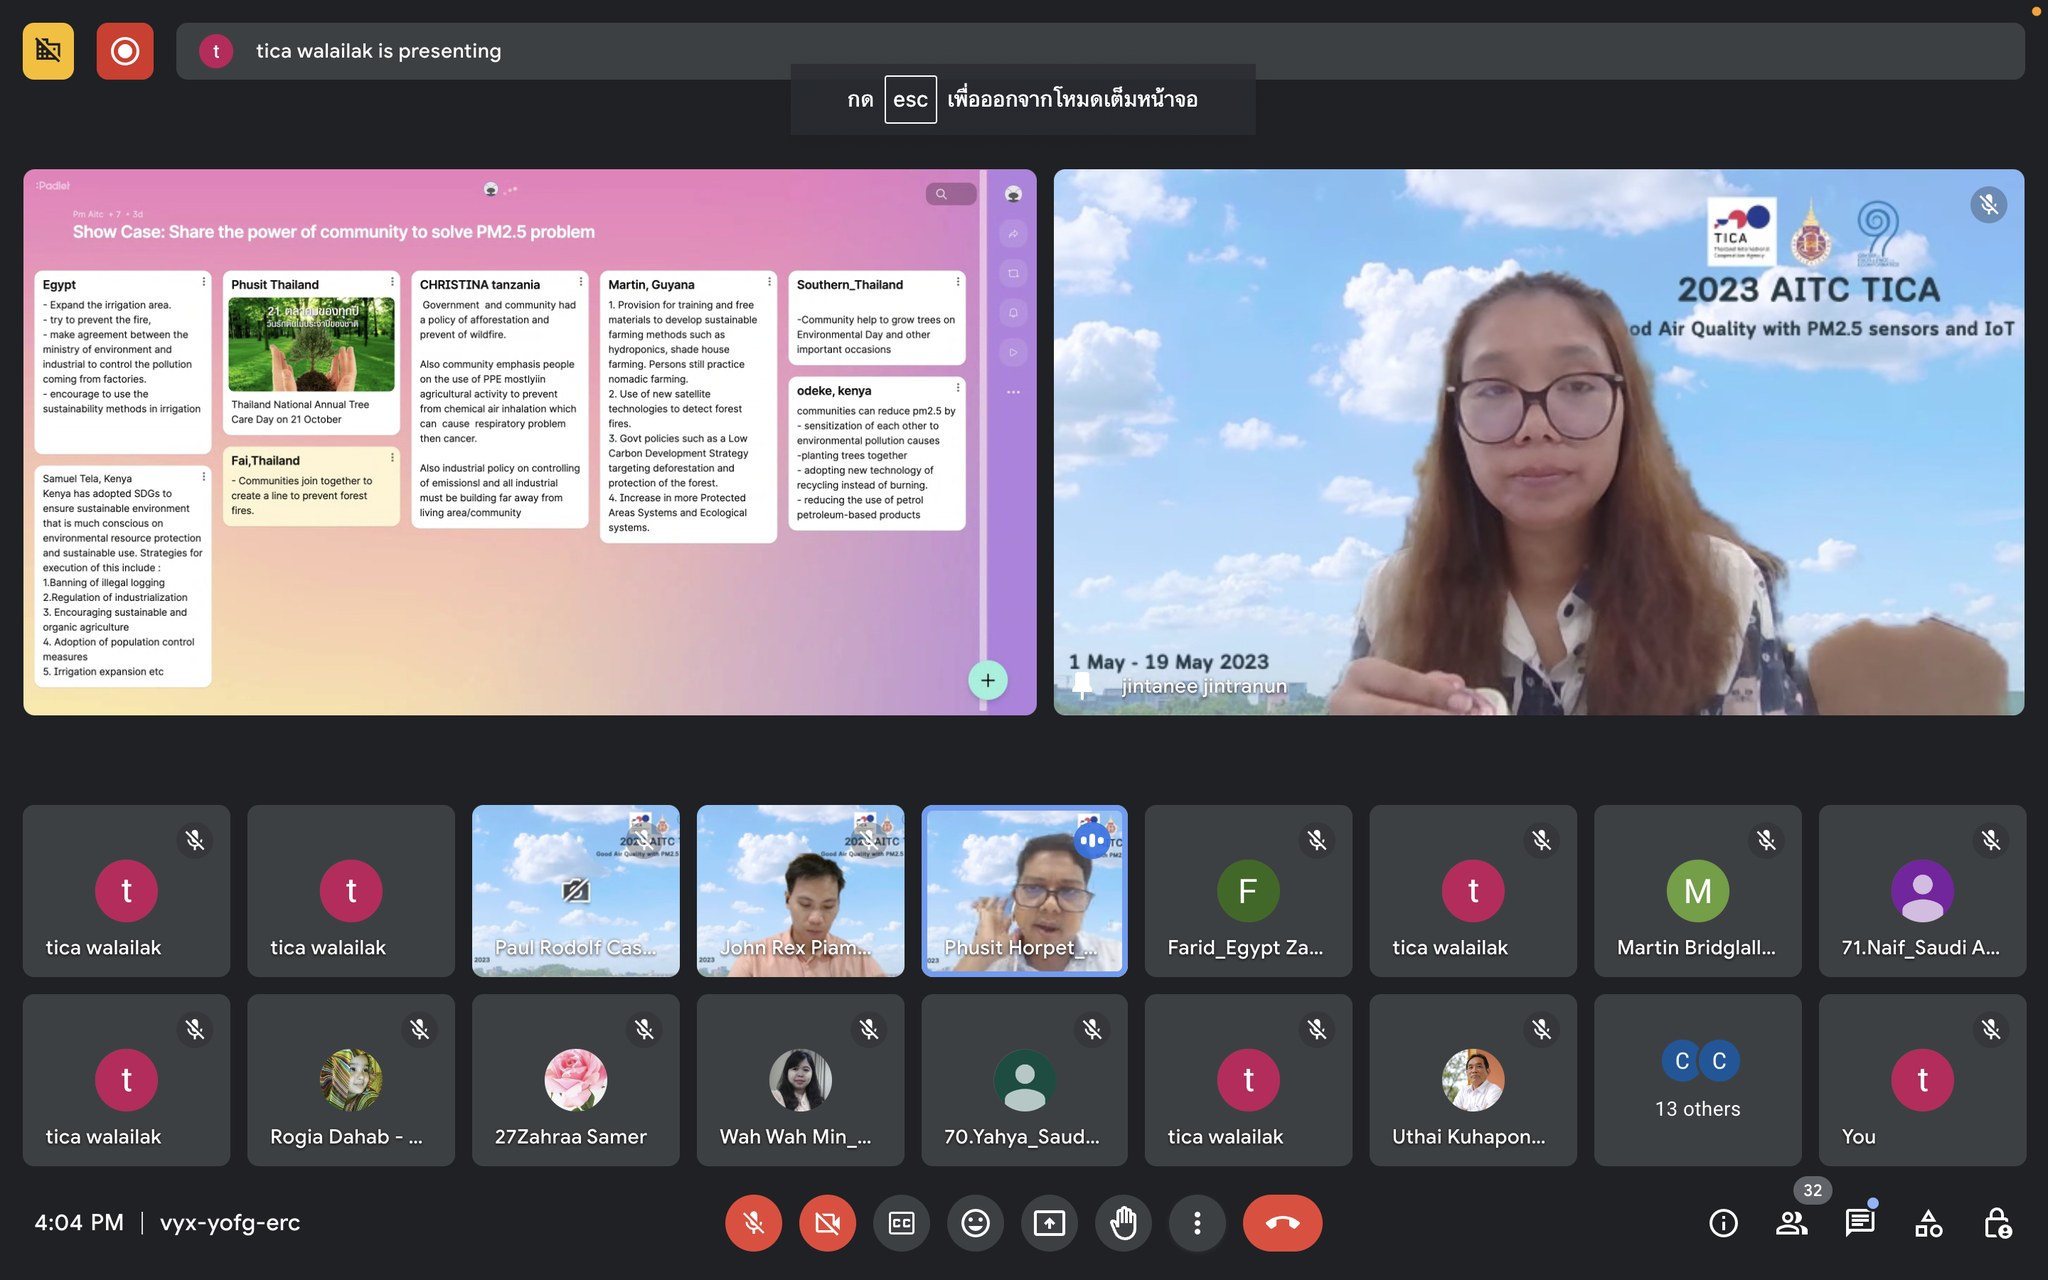Open host controls lock icon
The image size is (2048, 1280).
tap(1996, 1222)
